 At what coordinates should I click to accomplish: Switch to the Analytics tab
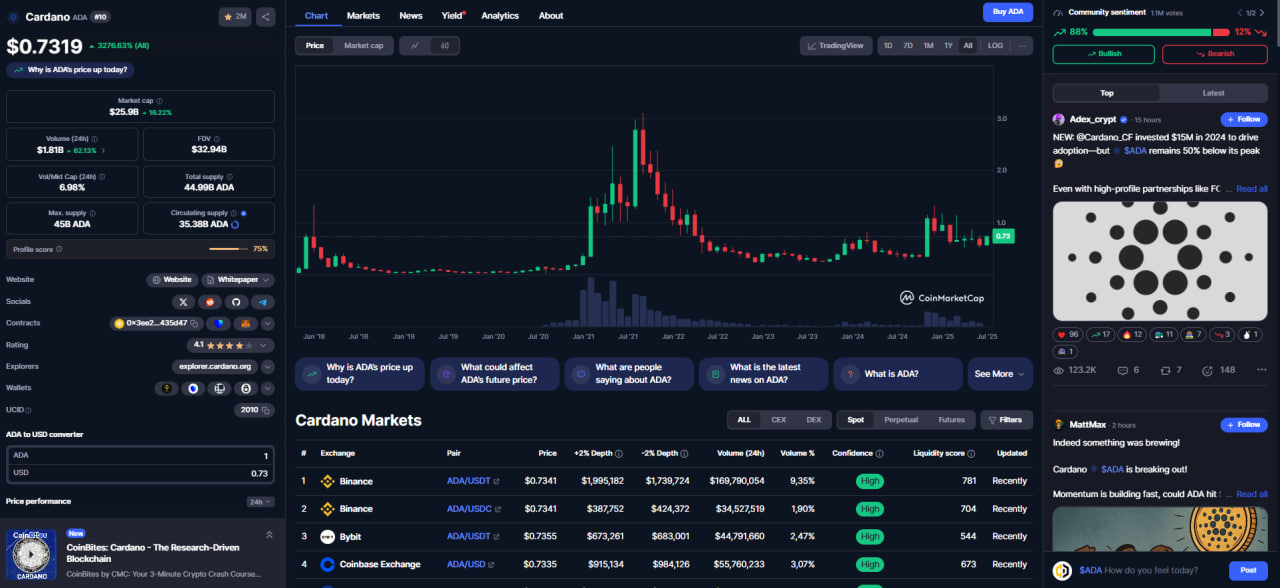500,16
